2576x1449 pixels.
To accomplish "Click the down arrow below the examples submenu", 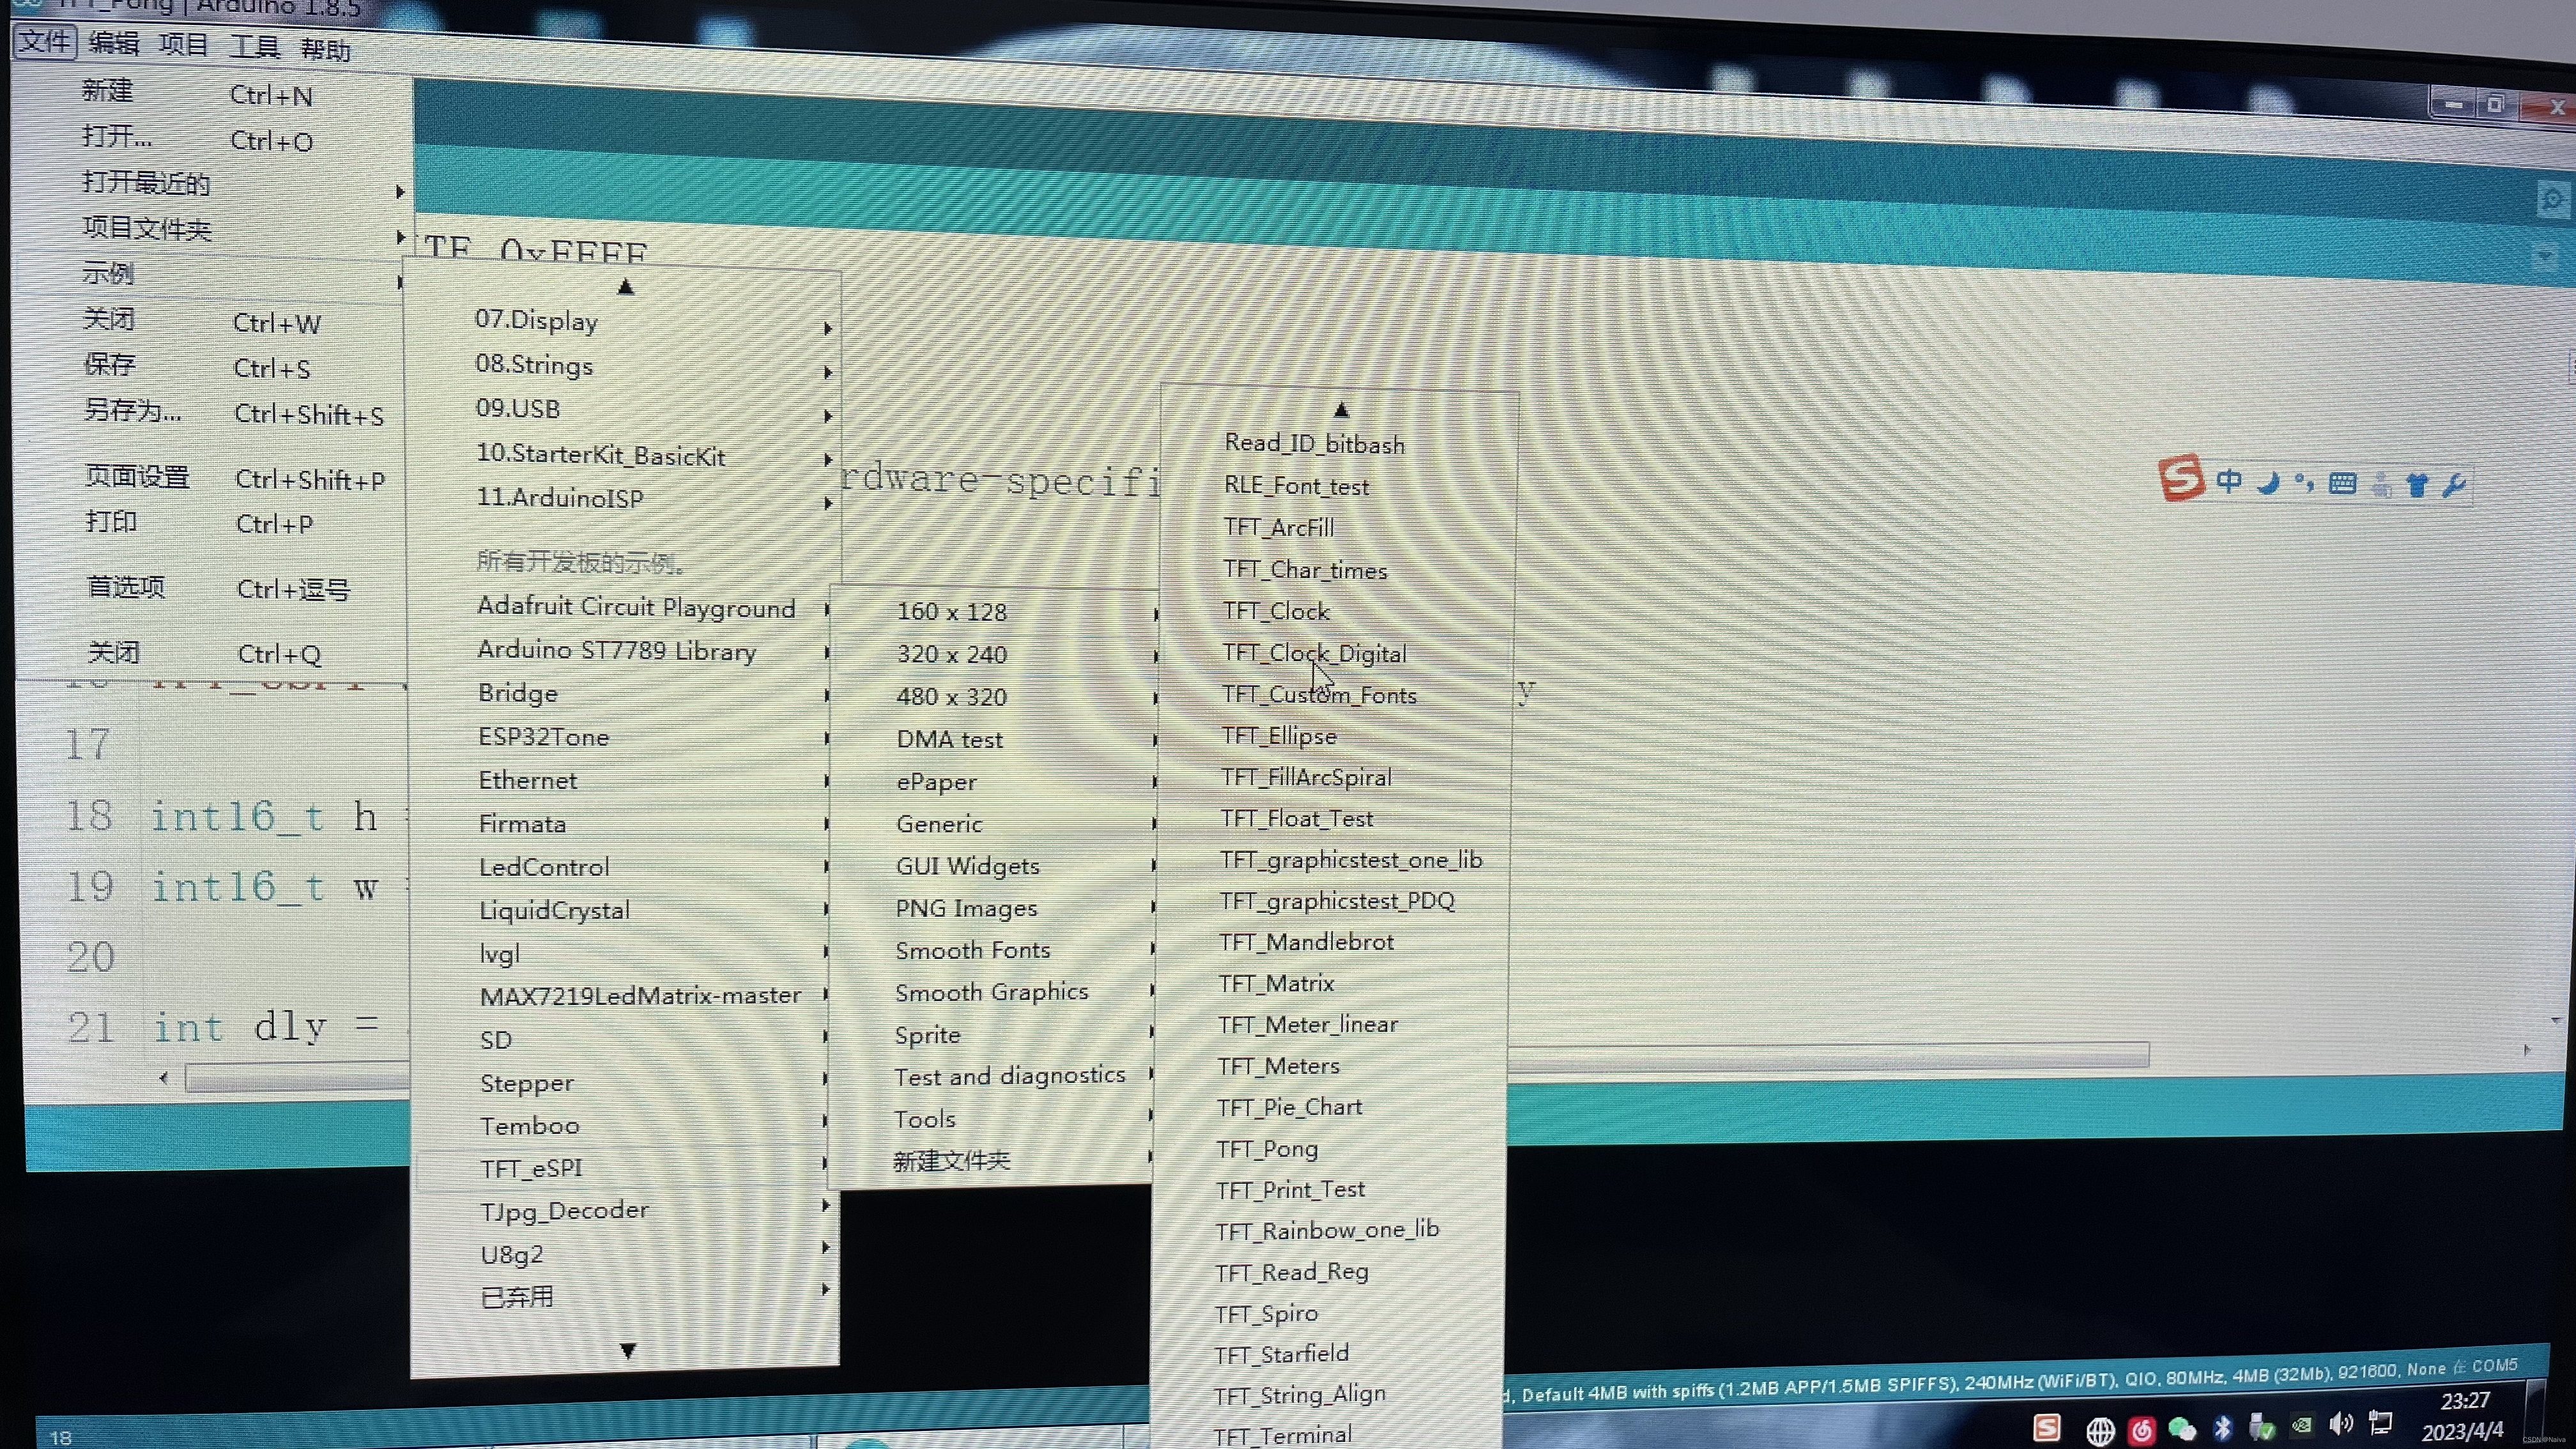I will (x=628, y=1351).
